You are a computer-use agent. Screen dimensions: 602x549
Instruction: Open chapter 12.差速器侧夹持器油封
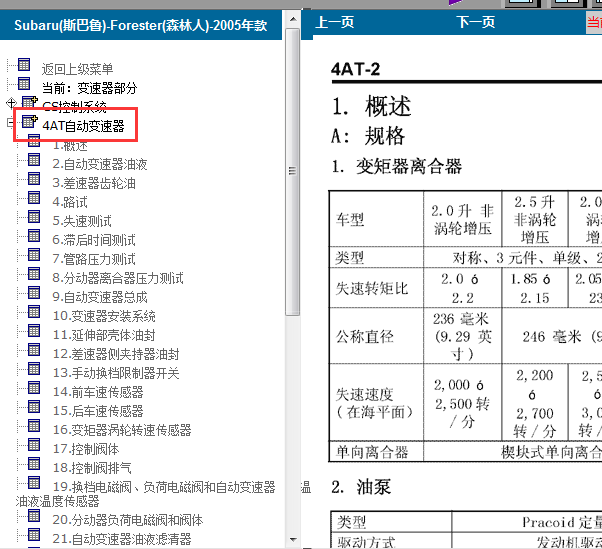(x=116, y=354)
